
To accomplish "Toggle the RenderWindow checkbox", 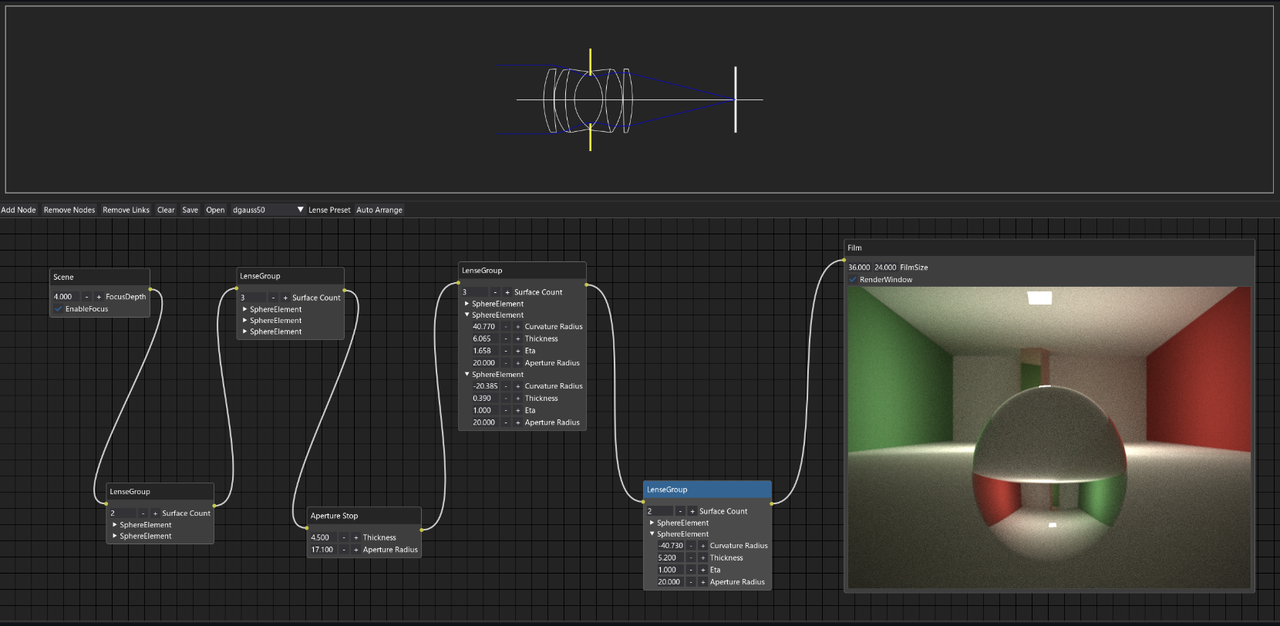I will point(853,280).
